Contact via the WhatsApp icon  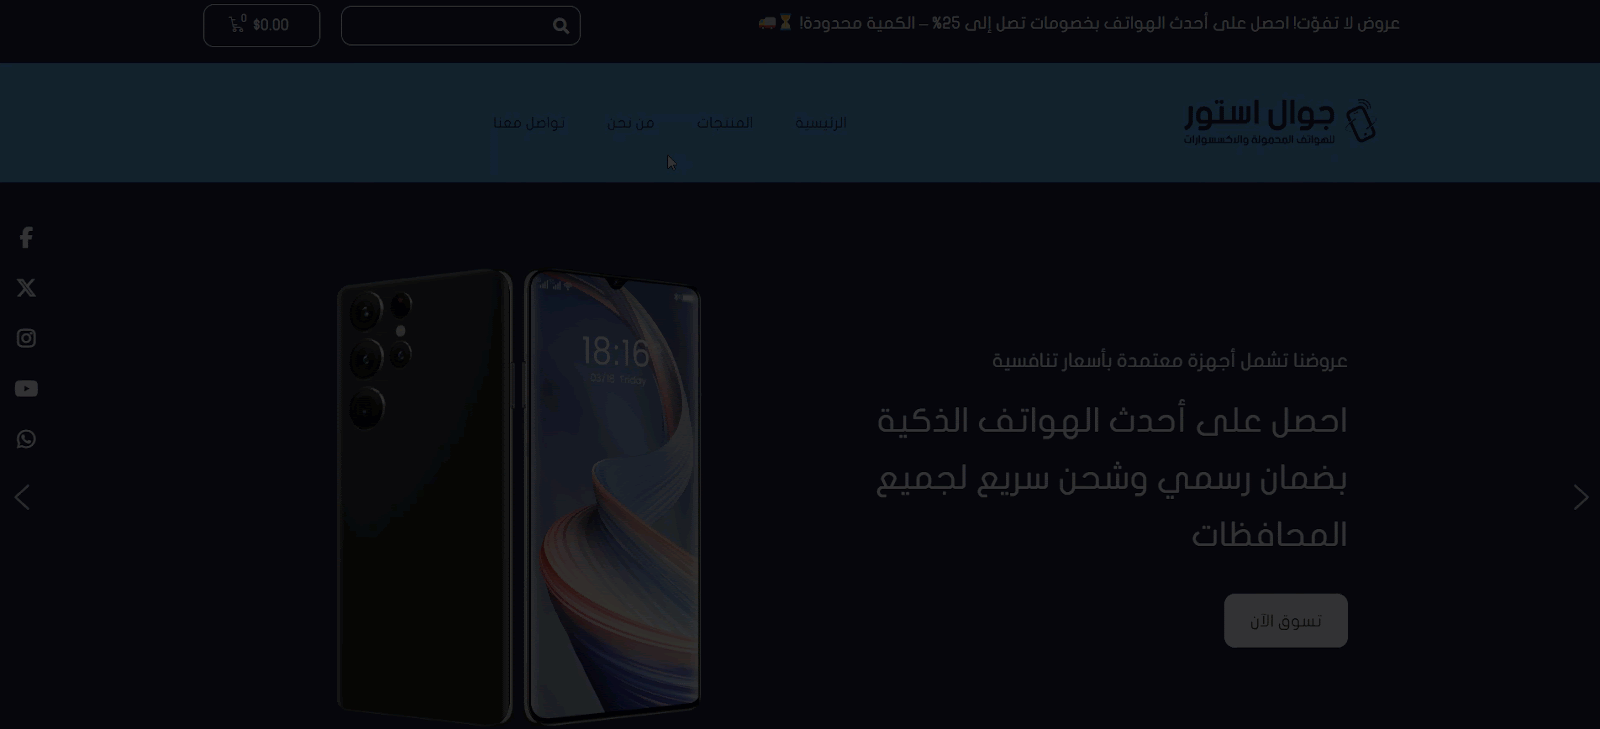point(26,439)
